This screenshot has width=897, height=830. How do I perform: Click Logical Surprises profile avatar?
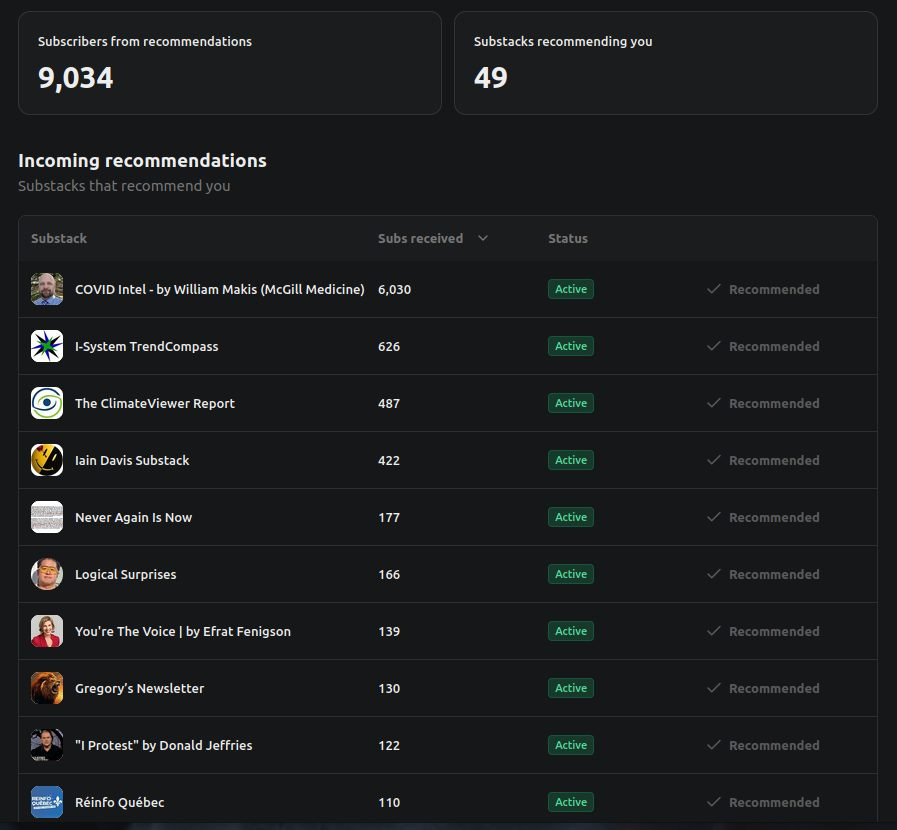click(x=47, y=574)
